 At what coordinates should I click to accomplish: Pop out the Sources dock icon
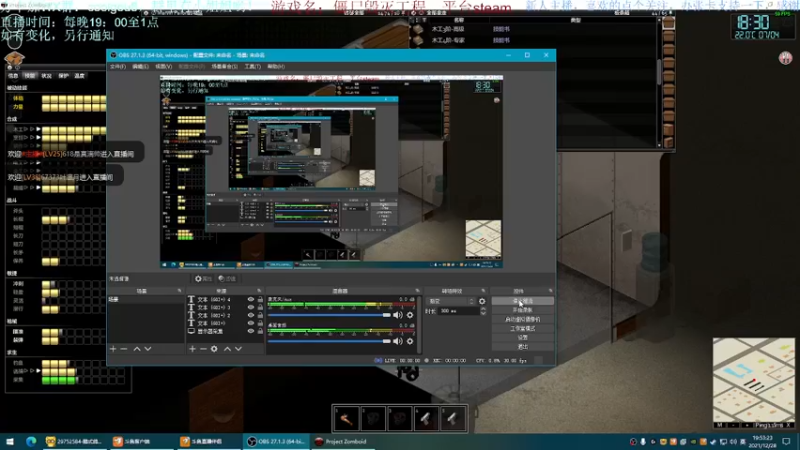[260, 291]
